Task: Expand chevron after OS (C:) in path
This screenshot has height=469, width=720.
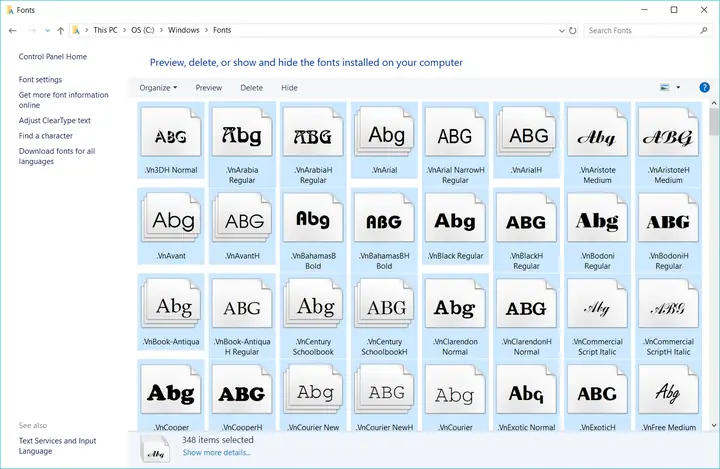Action: point(161,30)
